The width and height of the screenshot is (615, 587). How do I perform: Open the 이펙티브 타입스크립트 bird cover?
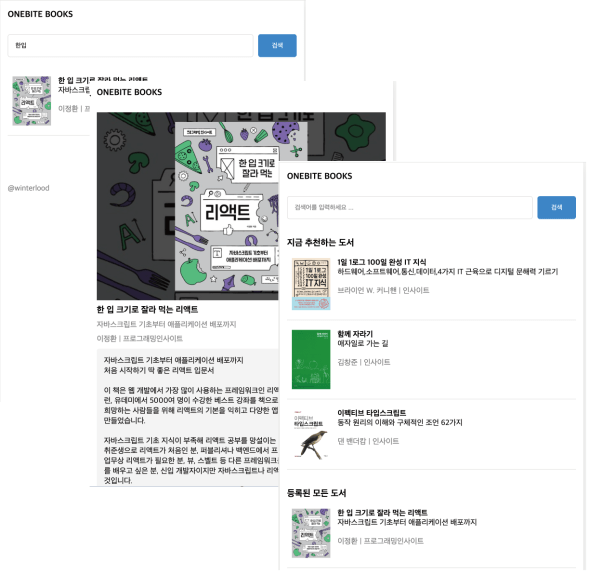point(311,434)
